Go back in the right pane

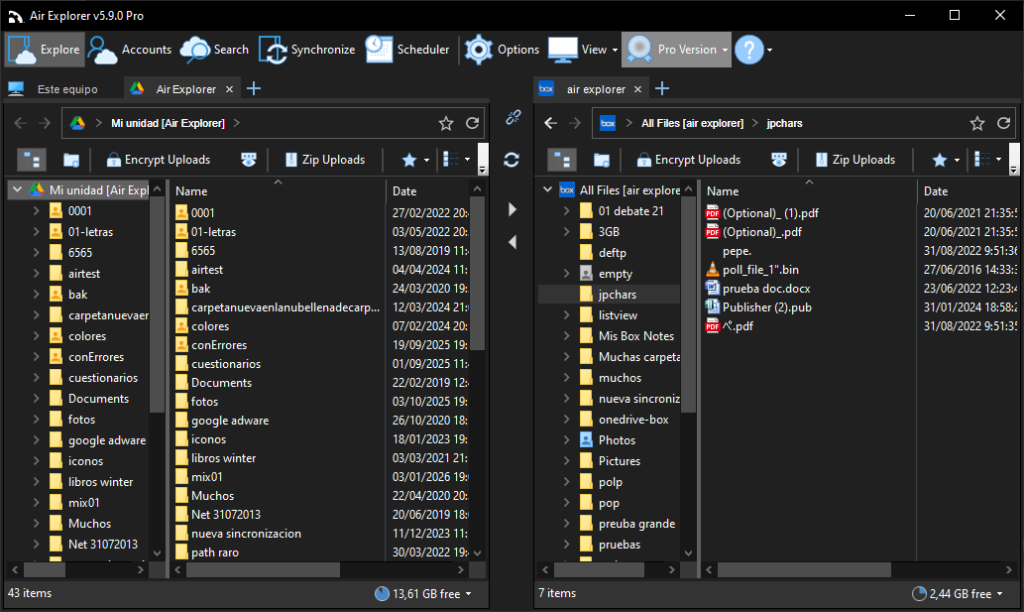551,123
